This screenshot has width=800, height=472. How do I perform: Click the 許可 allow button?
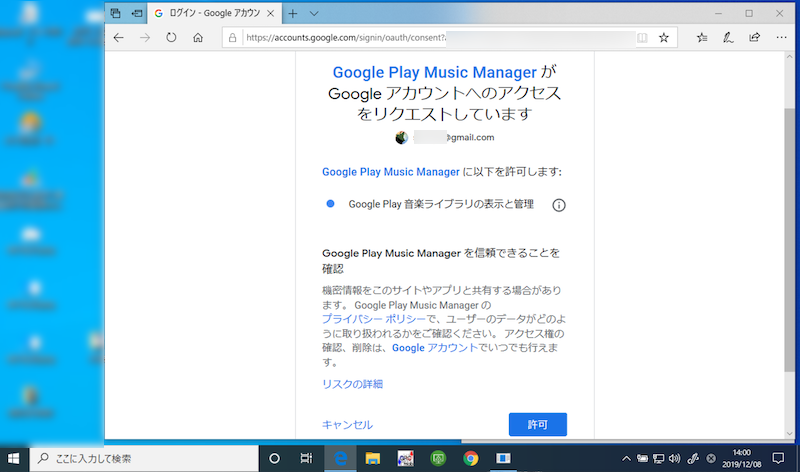coord(537,424)
